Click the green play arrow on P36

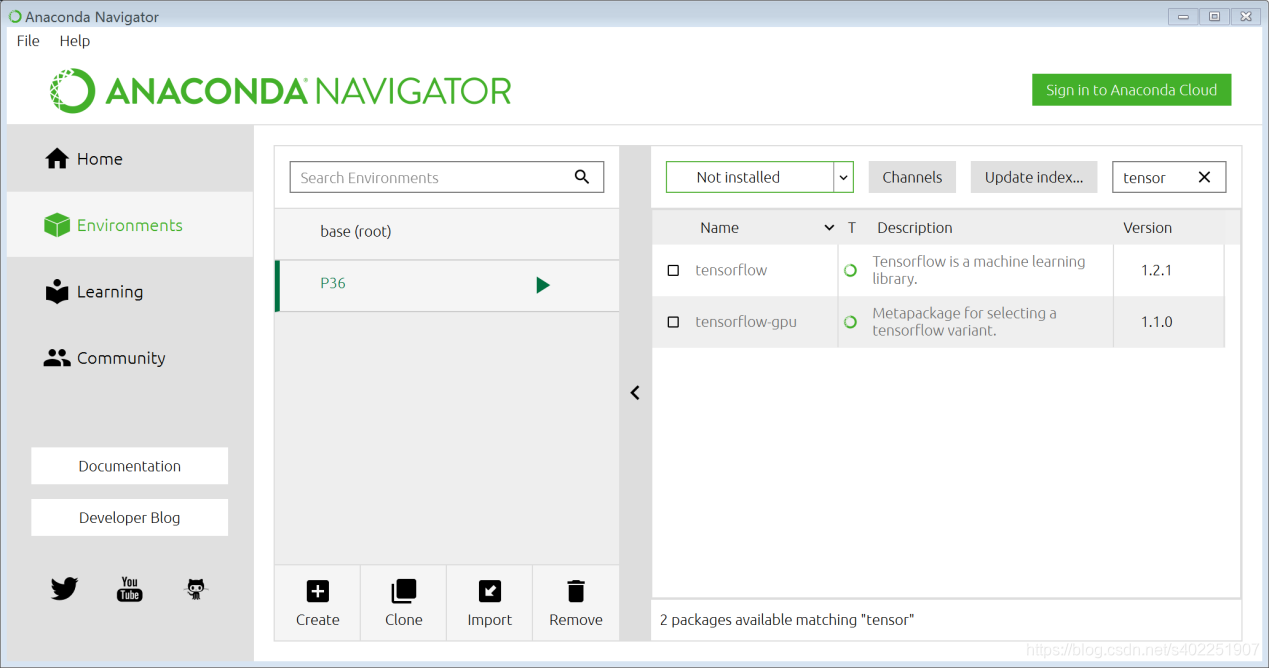click(x=543, y=285)
